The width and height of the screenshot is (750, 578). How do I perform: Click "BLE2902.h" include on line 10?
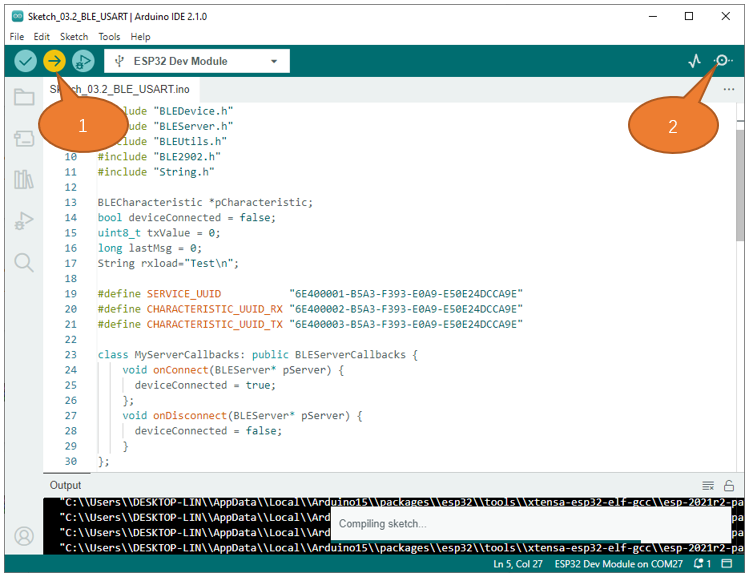pyautogui.click(x=187, y=156)
